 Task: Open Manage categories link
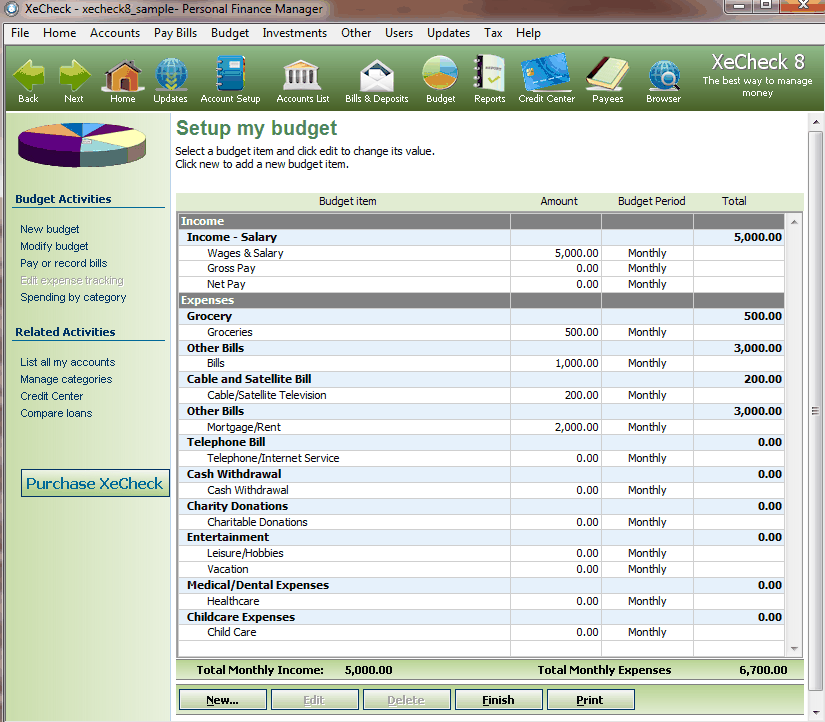click(66, 379)
